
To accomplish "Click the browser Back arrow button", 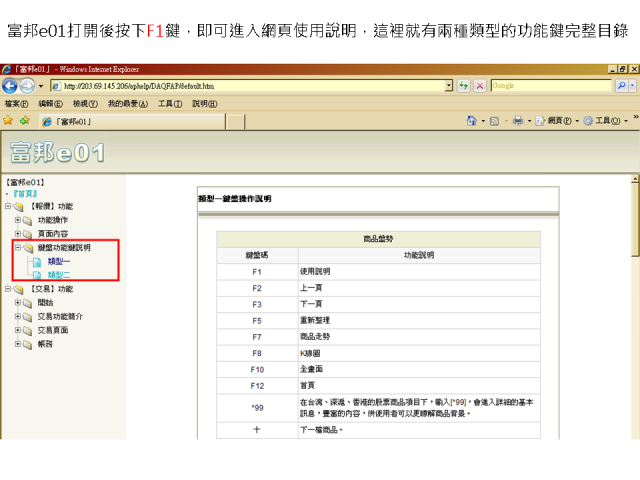I will tap(10, 86).
